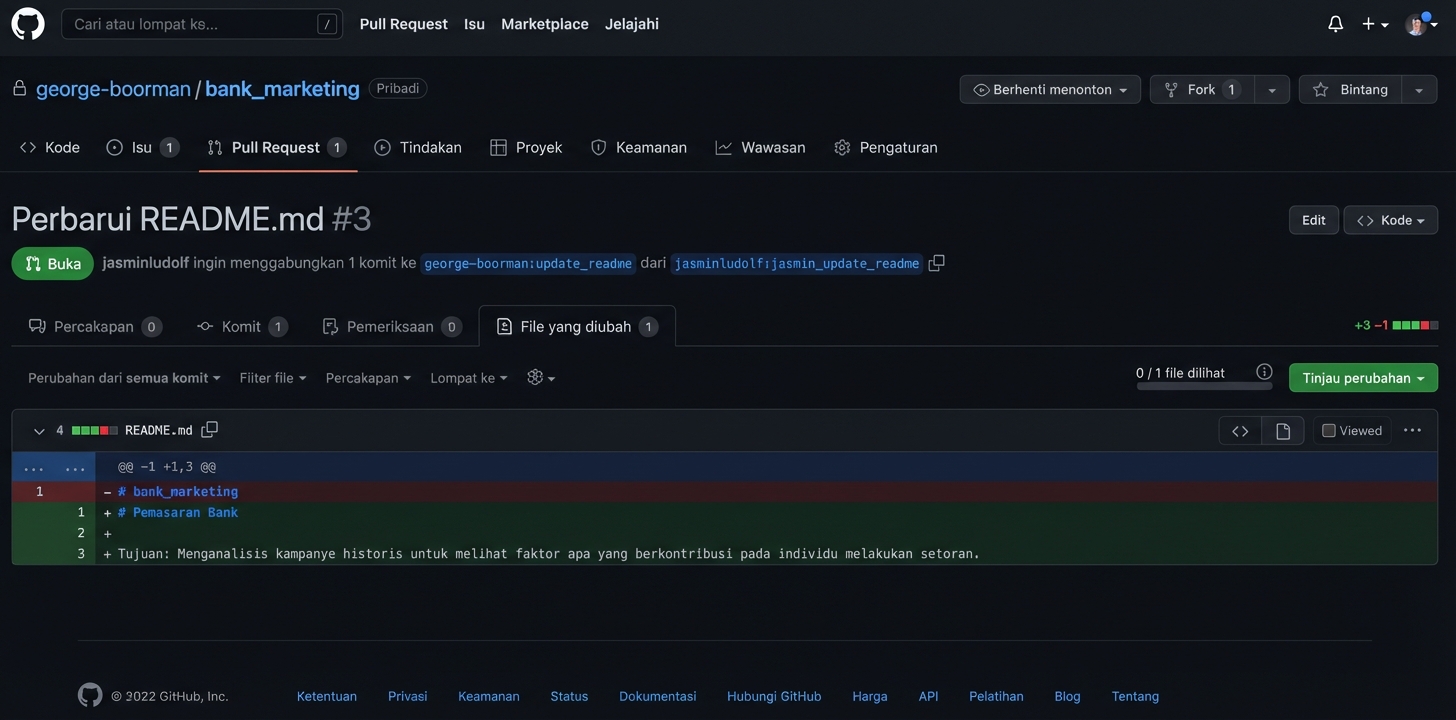Open Pull Request in top navigation
This screenshot has height=720, width=1456.
click(x=404, y=24)
